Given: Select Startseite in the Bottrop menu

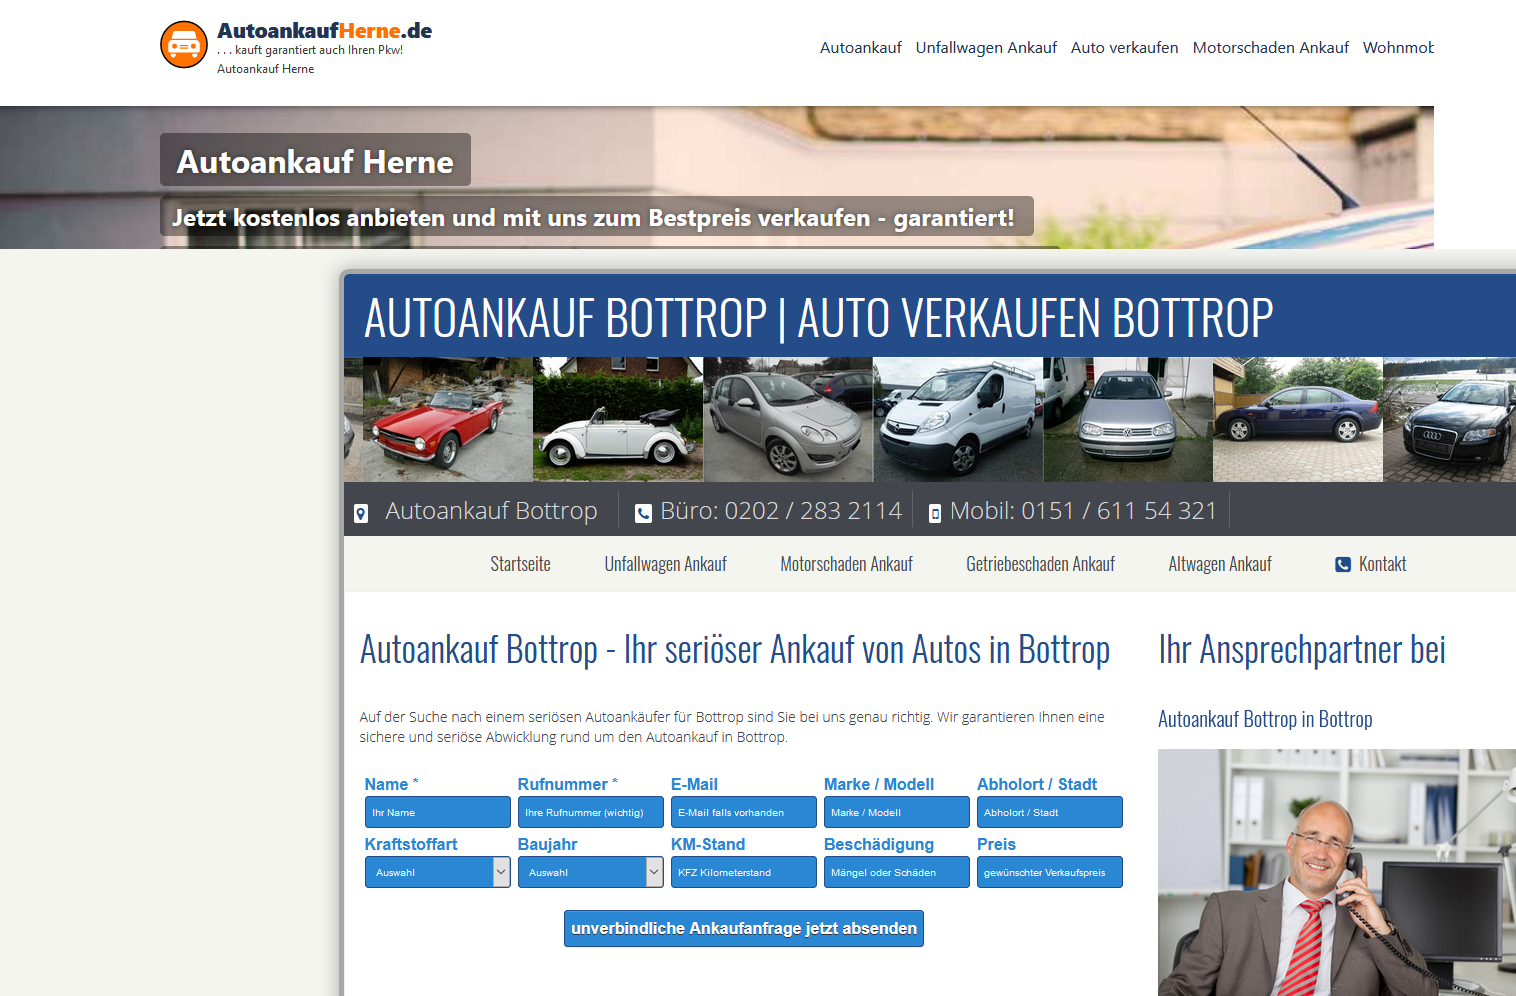Looking at the screenshot, I should 520,564.
